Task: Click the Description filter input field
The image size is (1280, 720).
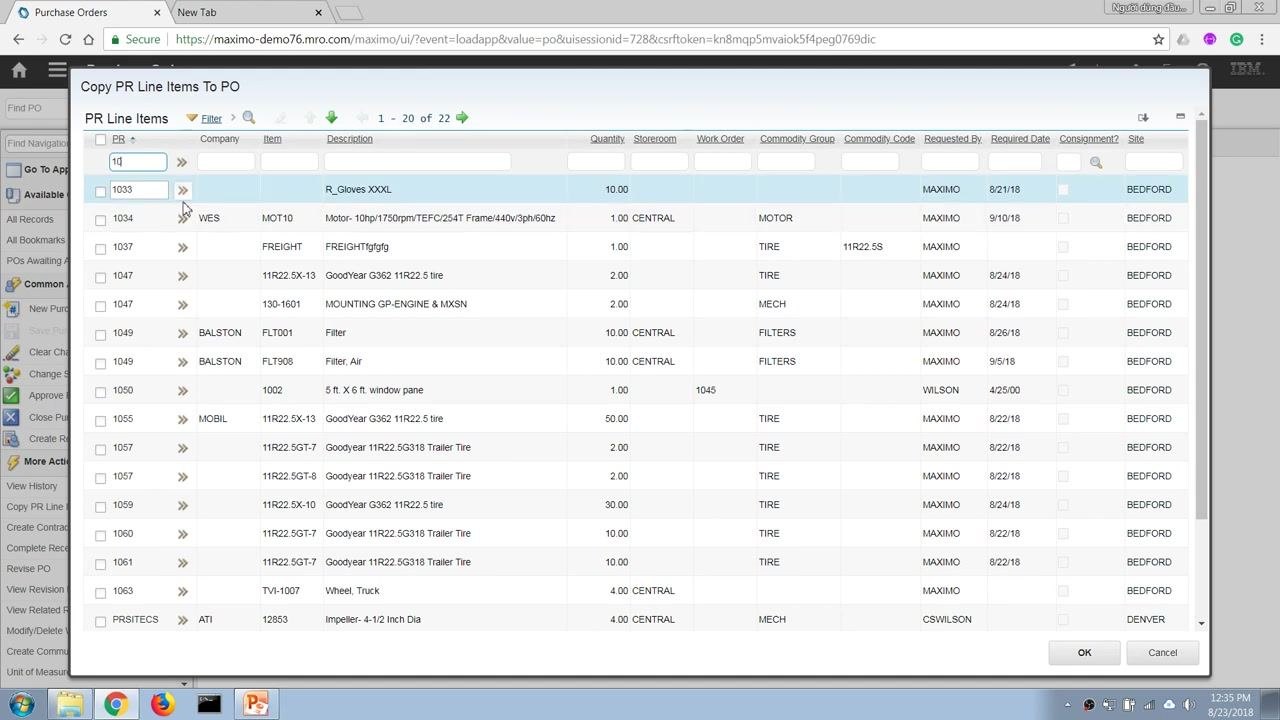Action: [417, 162]
